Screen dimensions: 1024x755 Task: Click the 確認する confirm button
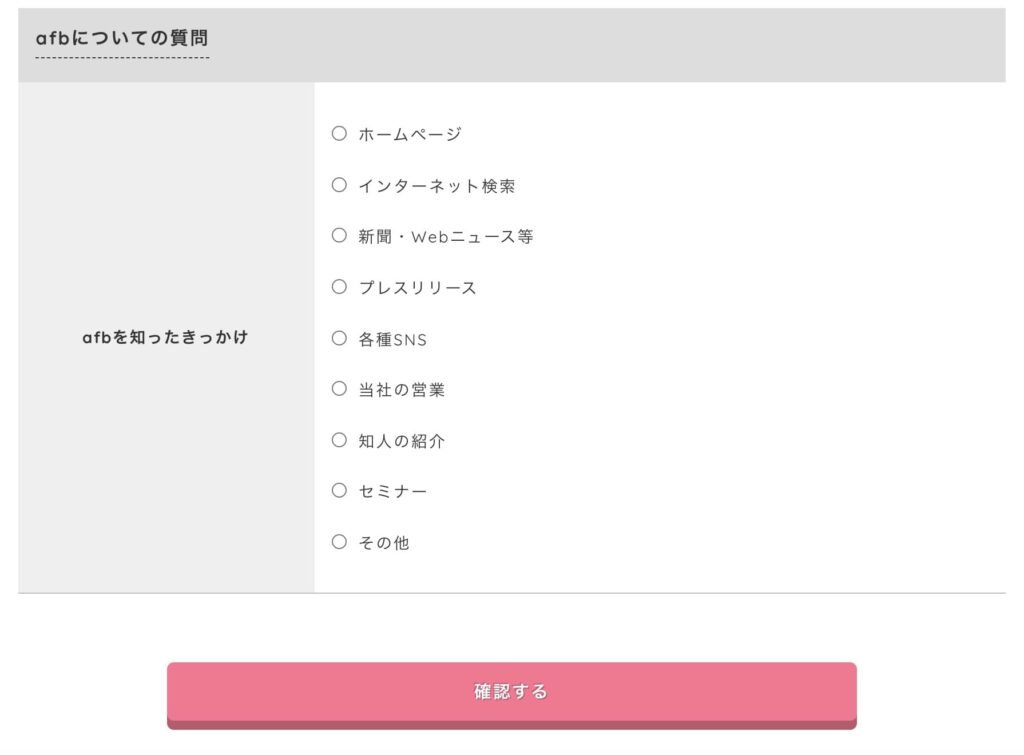[511, 695]
